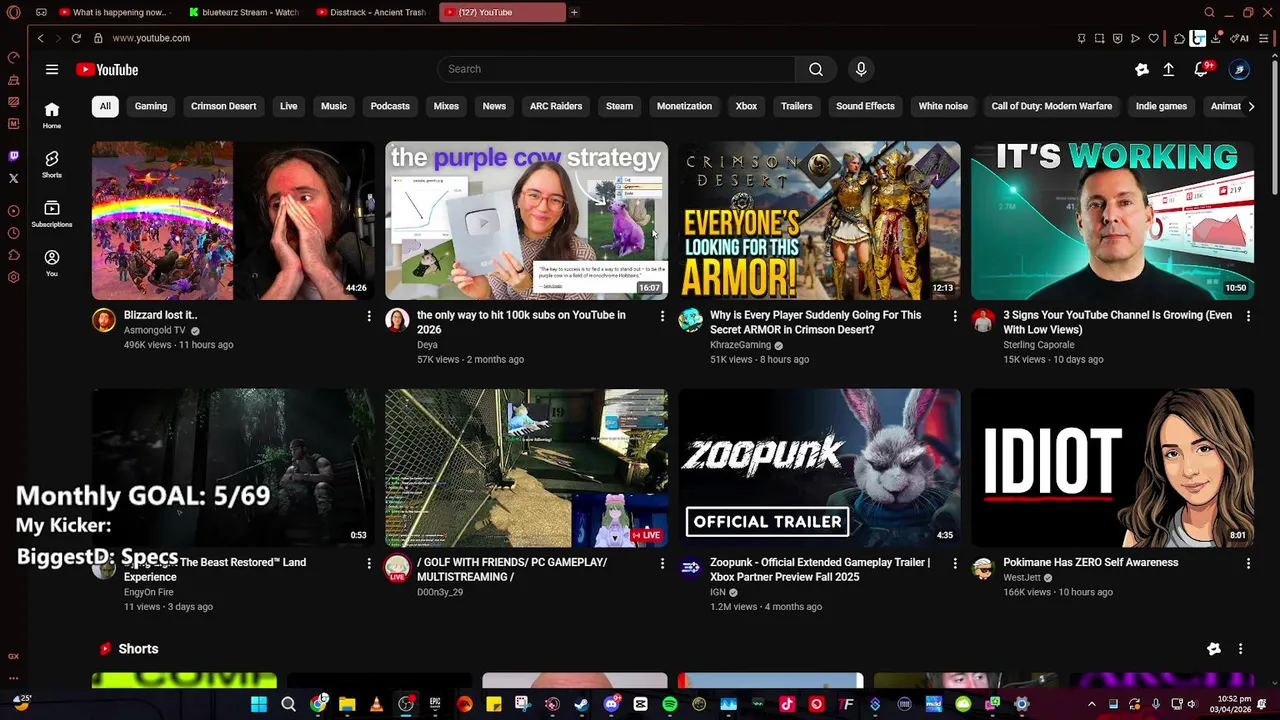Go back in browser history
This screenshot has width=1280, height=720.
pos(40,38)
